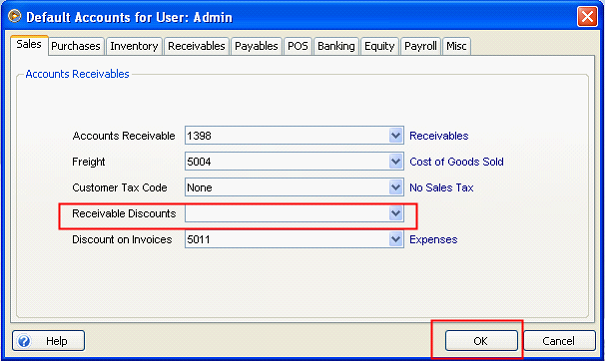606x362 pixels.
Task: Go to the Equity tab
Action: pos(380,46)
